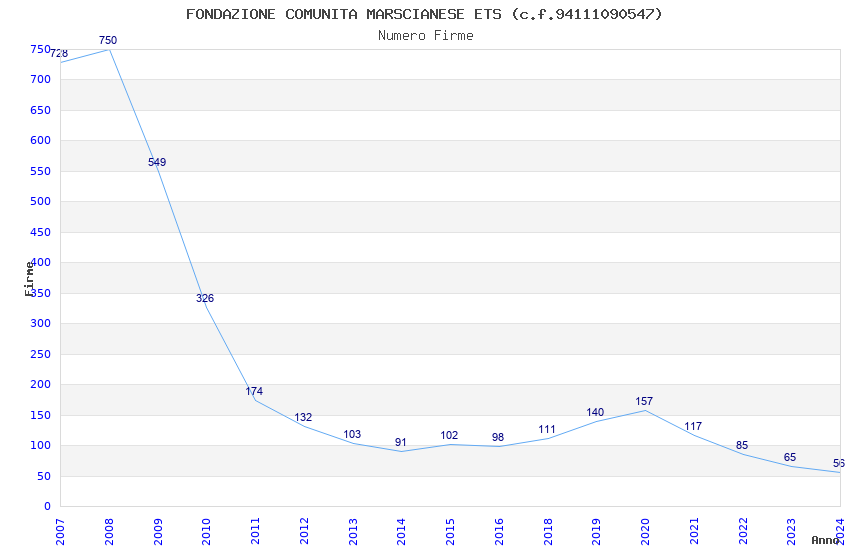Click the data label 549
850x550 pixels.
(157, 162)
